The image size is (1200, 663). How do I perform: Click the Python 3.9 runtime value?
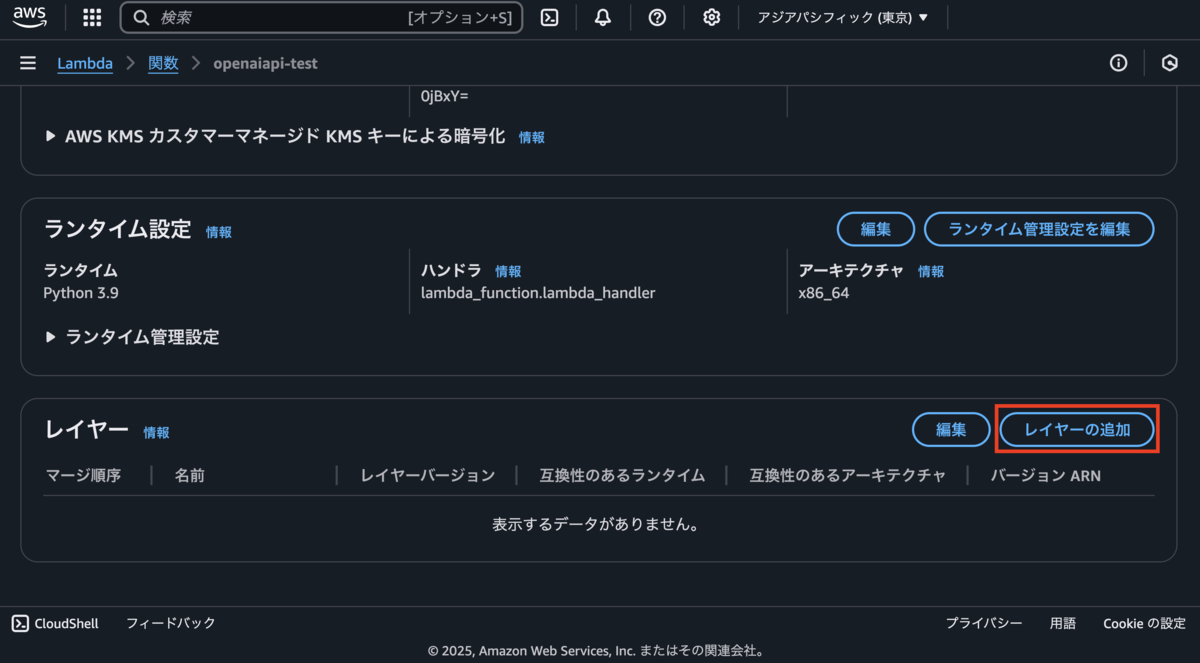81,293
